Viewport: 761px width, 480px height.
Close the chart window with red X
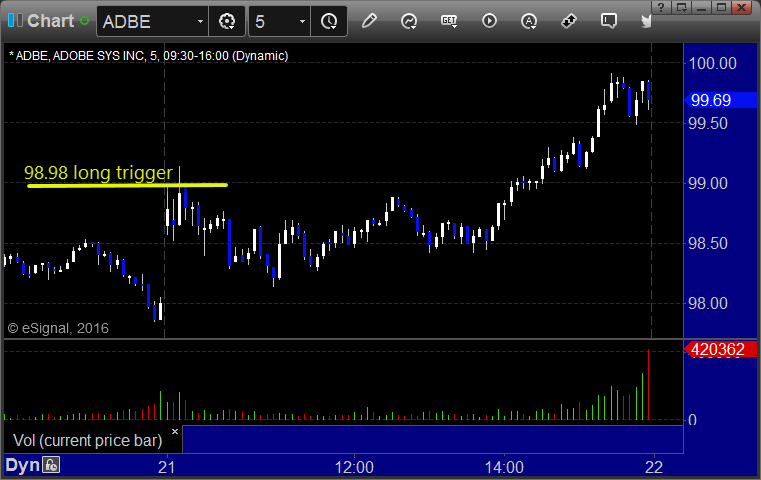click(x=742, y=7)
